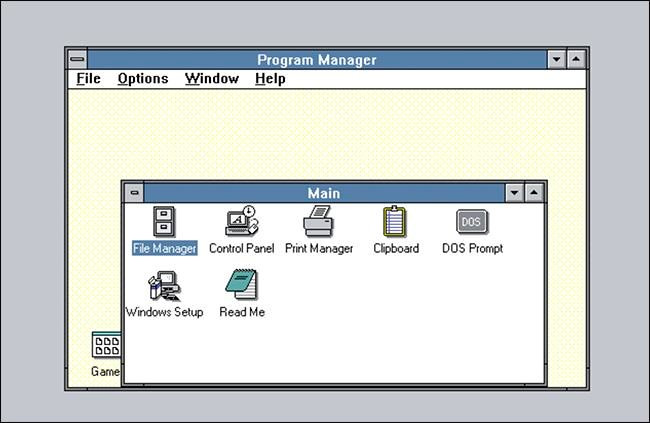Open the File menu
The image size is (650, 423).
coord(88,79)
